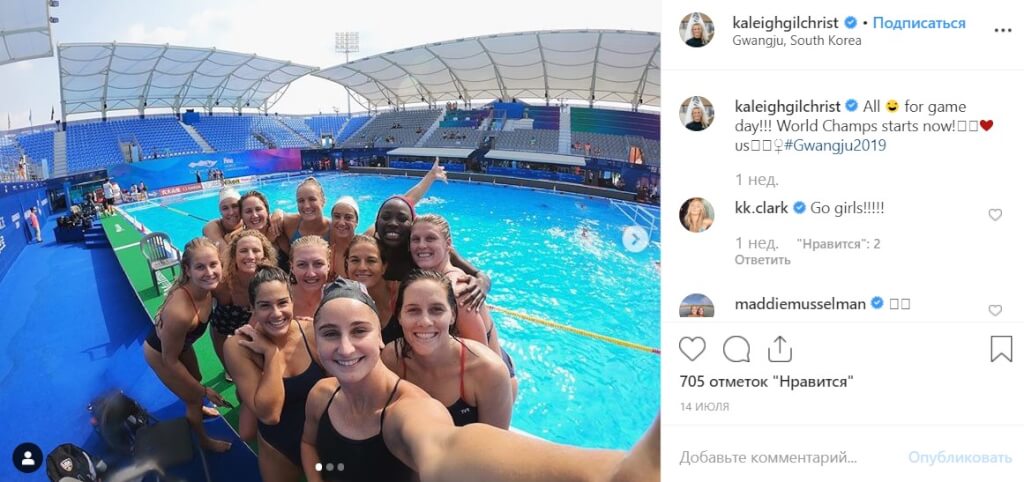Open comments via speech bubble icon
The width and height of the screenshot is (1024, 482).
pos(736,349)
